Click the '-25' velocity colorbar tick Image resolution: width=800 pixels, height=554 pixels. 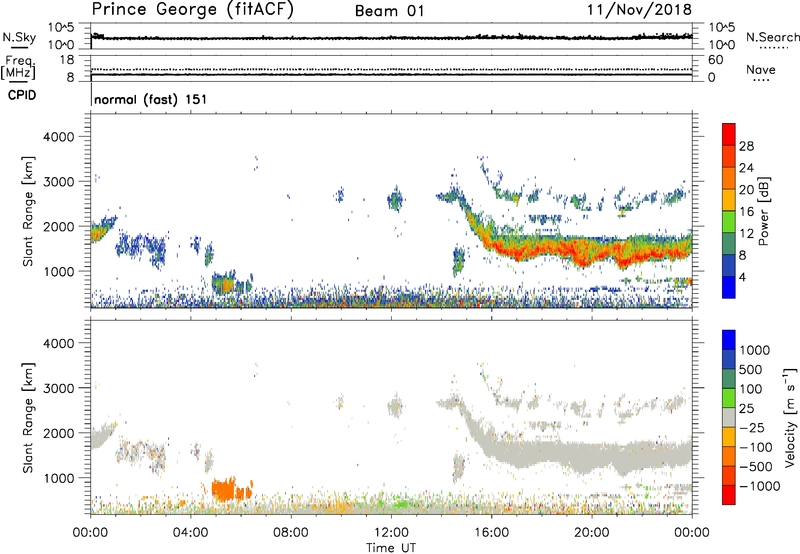(x=752, y=427)
